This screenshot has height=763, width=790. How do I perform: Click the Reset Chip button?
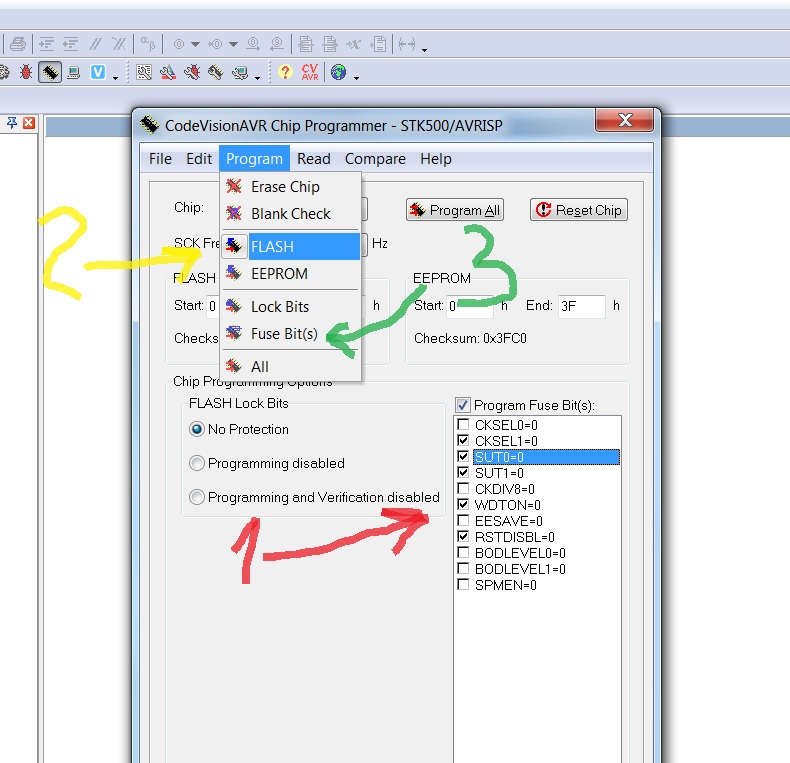point(579,210)
